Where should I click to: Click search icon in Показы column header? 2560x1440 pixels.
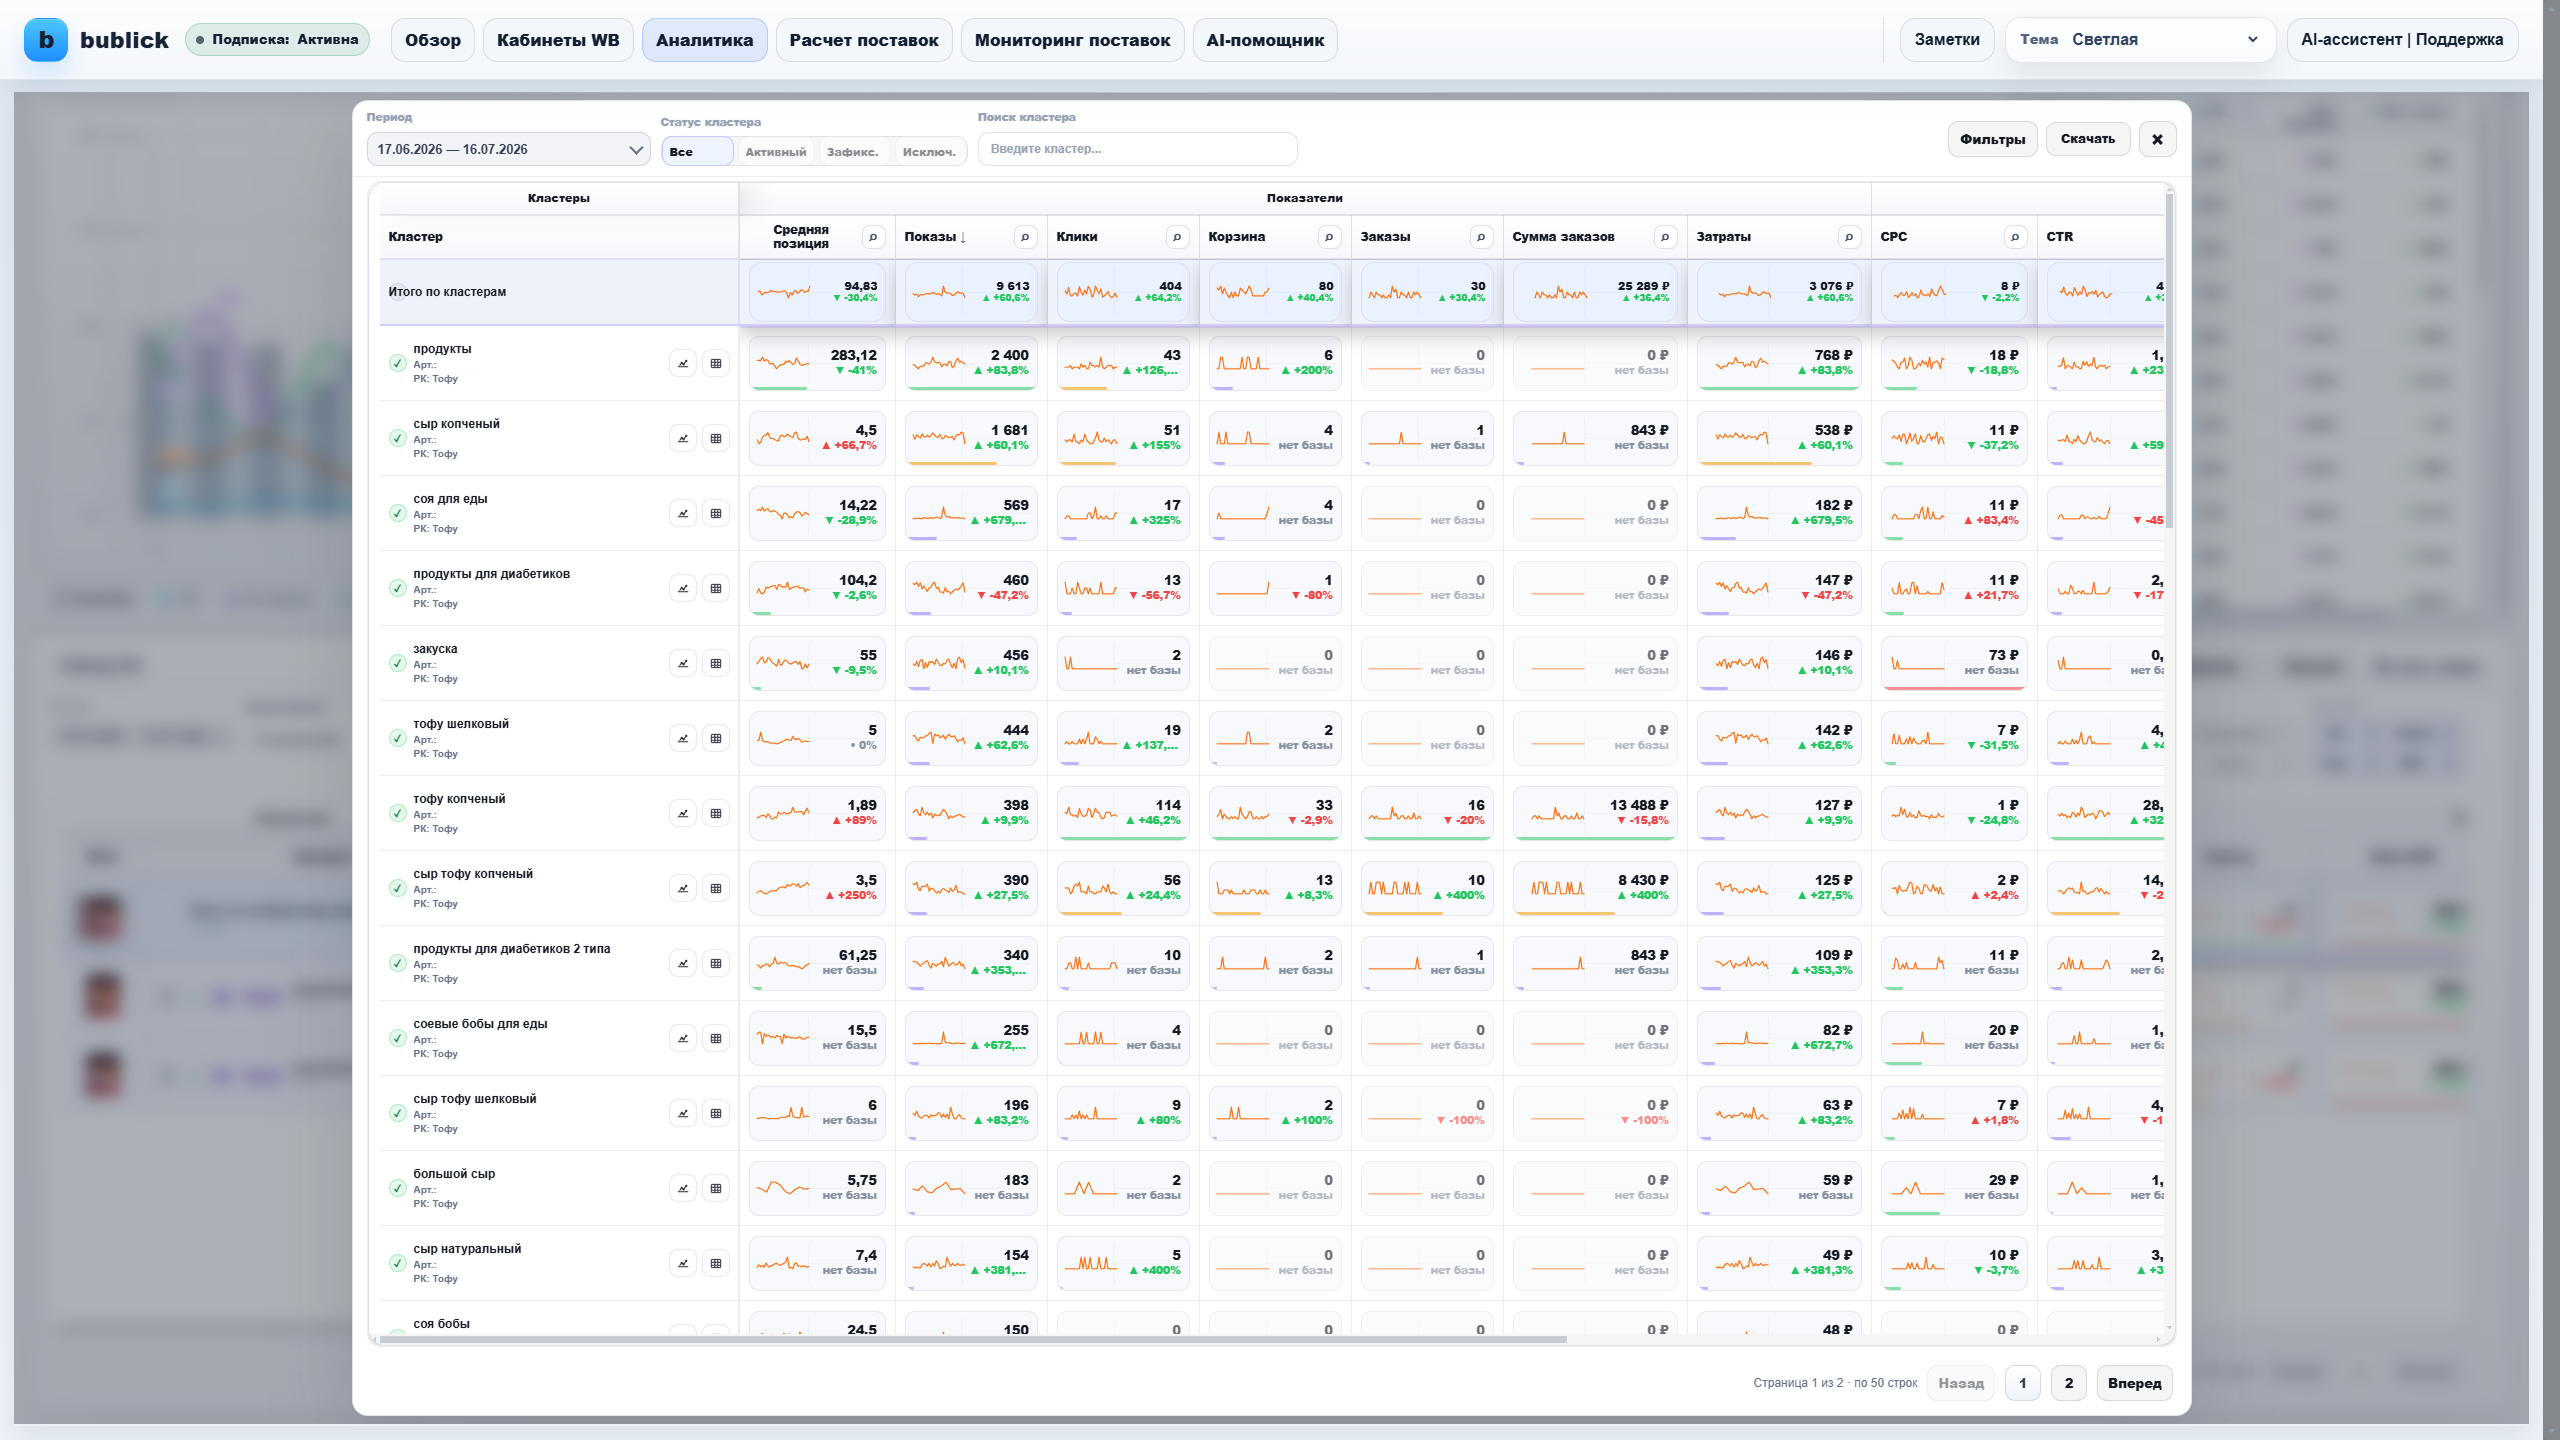[x=1025, y=237]
